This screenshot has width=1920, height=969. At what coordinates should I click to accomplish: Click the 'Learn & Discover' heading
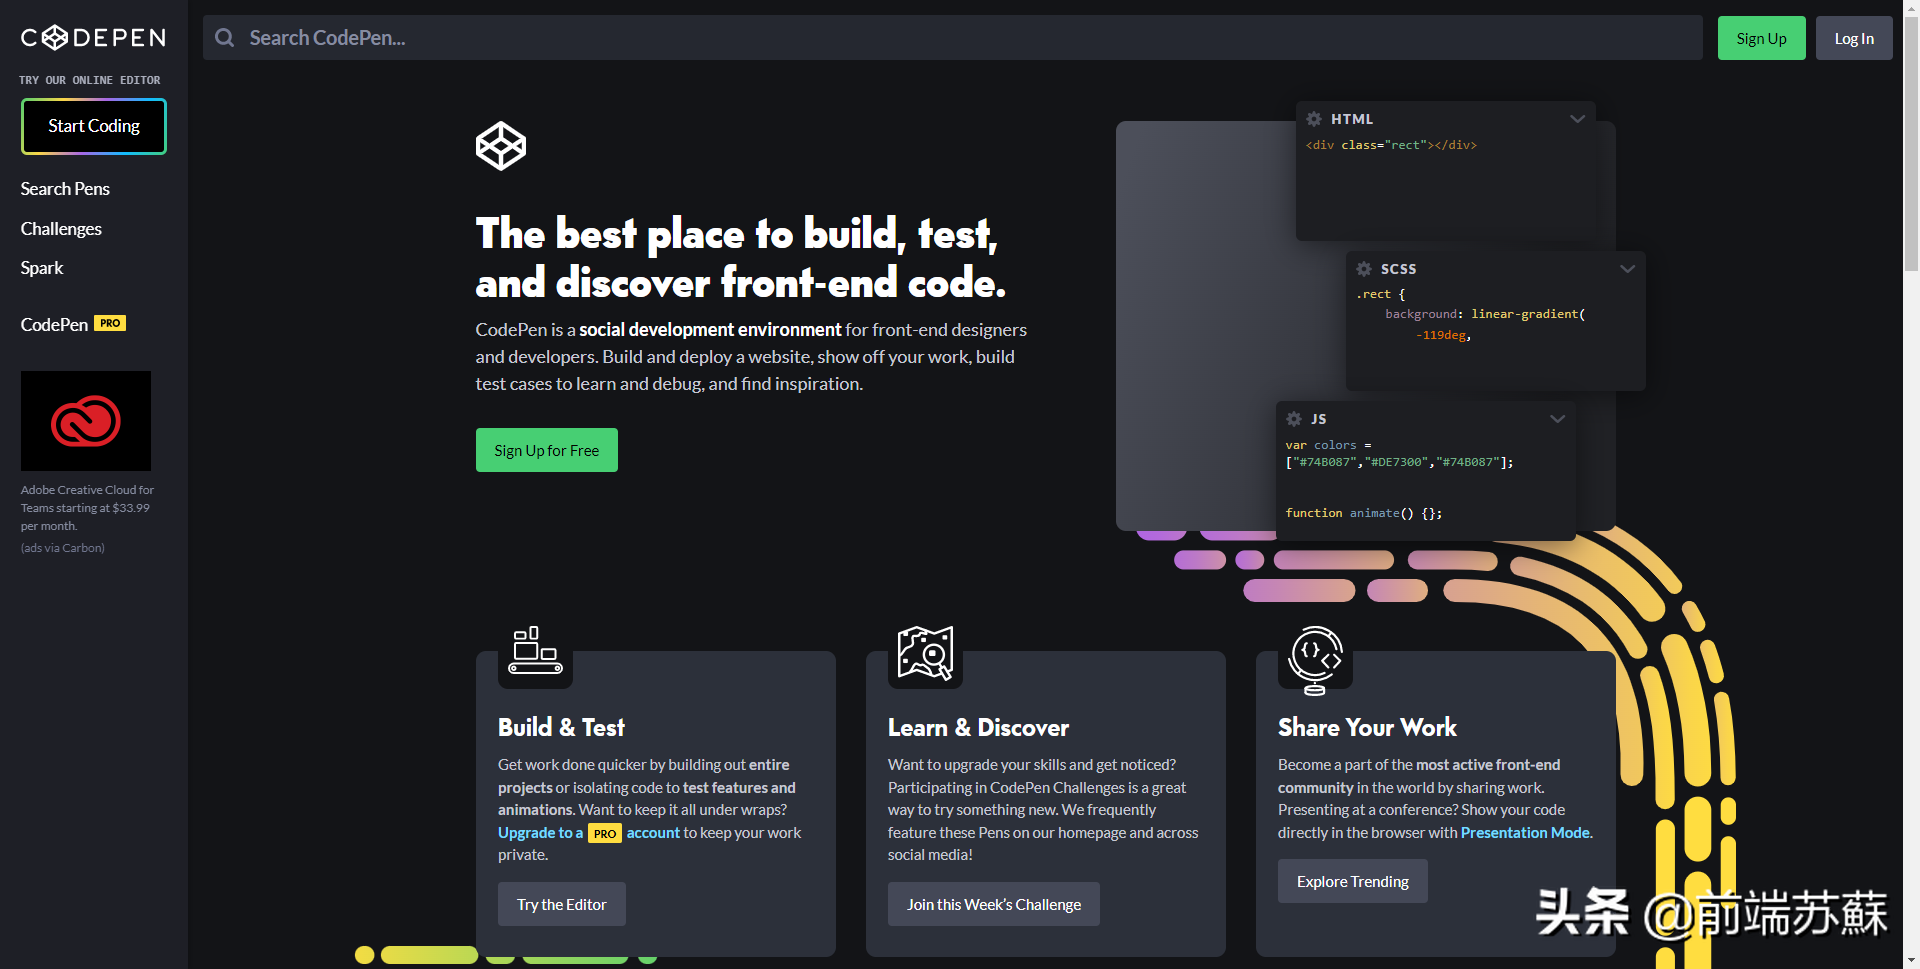pos(978,727)
